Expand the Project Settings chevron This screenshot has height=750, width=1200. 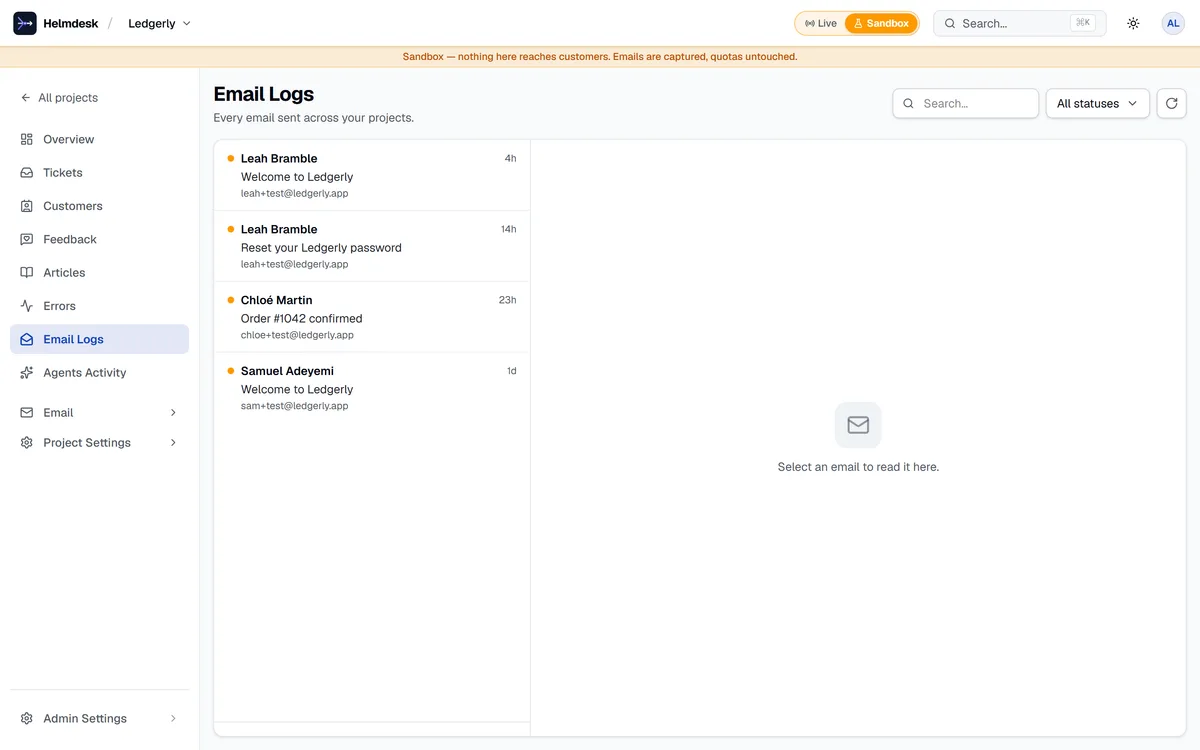click(173, 442)
